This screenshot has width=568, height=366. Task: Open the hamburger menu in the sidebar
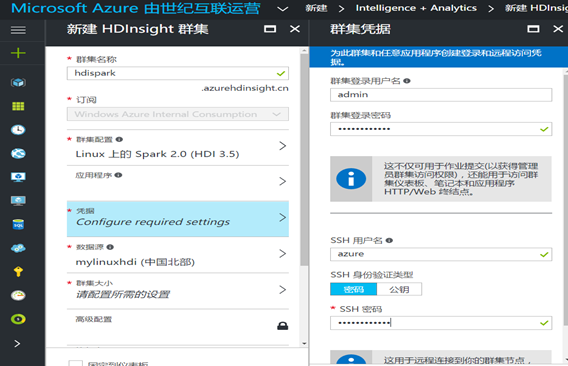click(18, 30)
